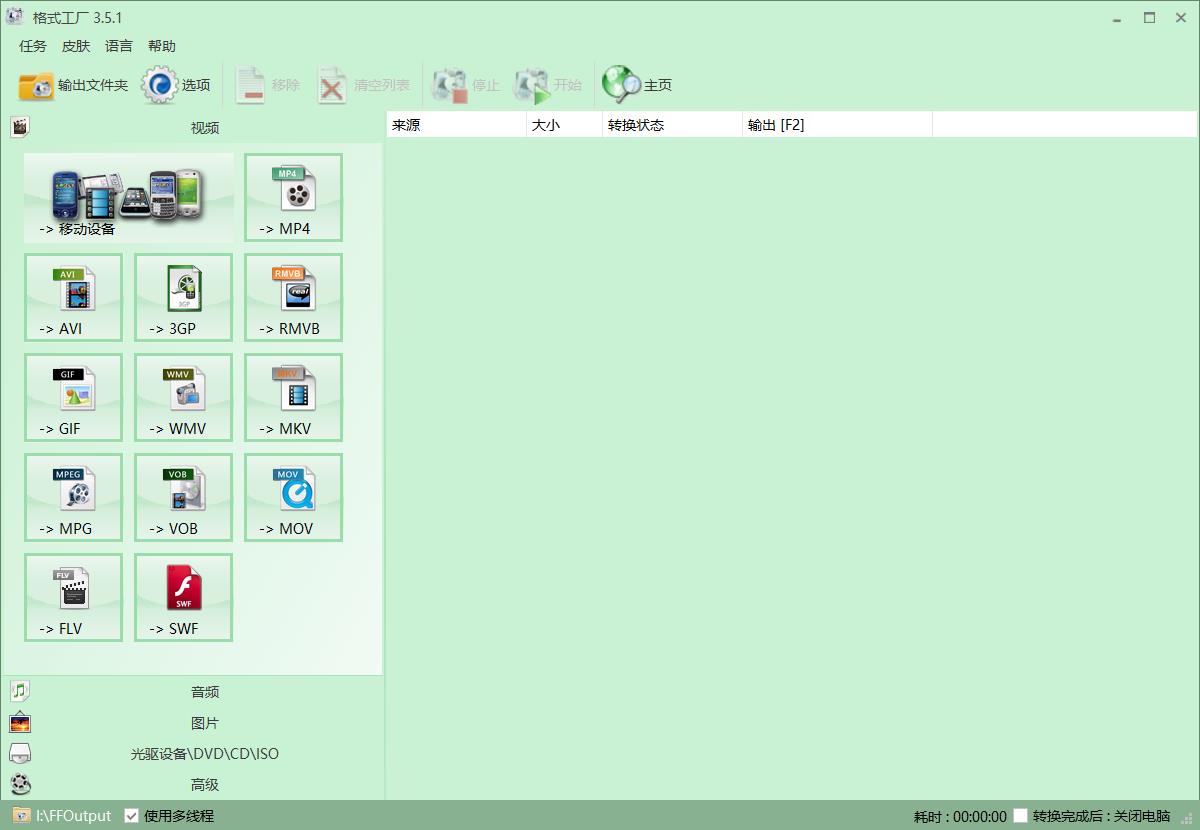Open the 皮肤 skin menu
The height and width of the screenshot is (830, 1200).
[75, 46]
